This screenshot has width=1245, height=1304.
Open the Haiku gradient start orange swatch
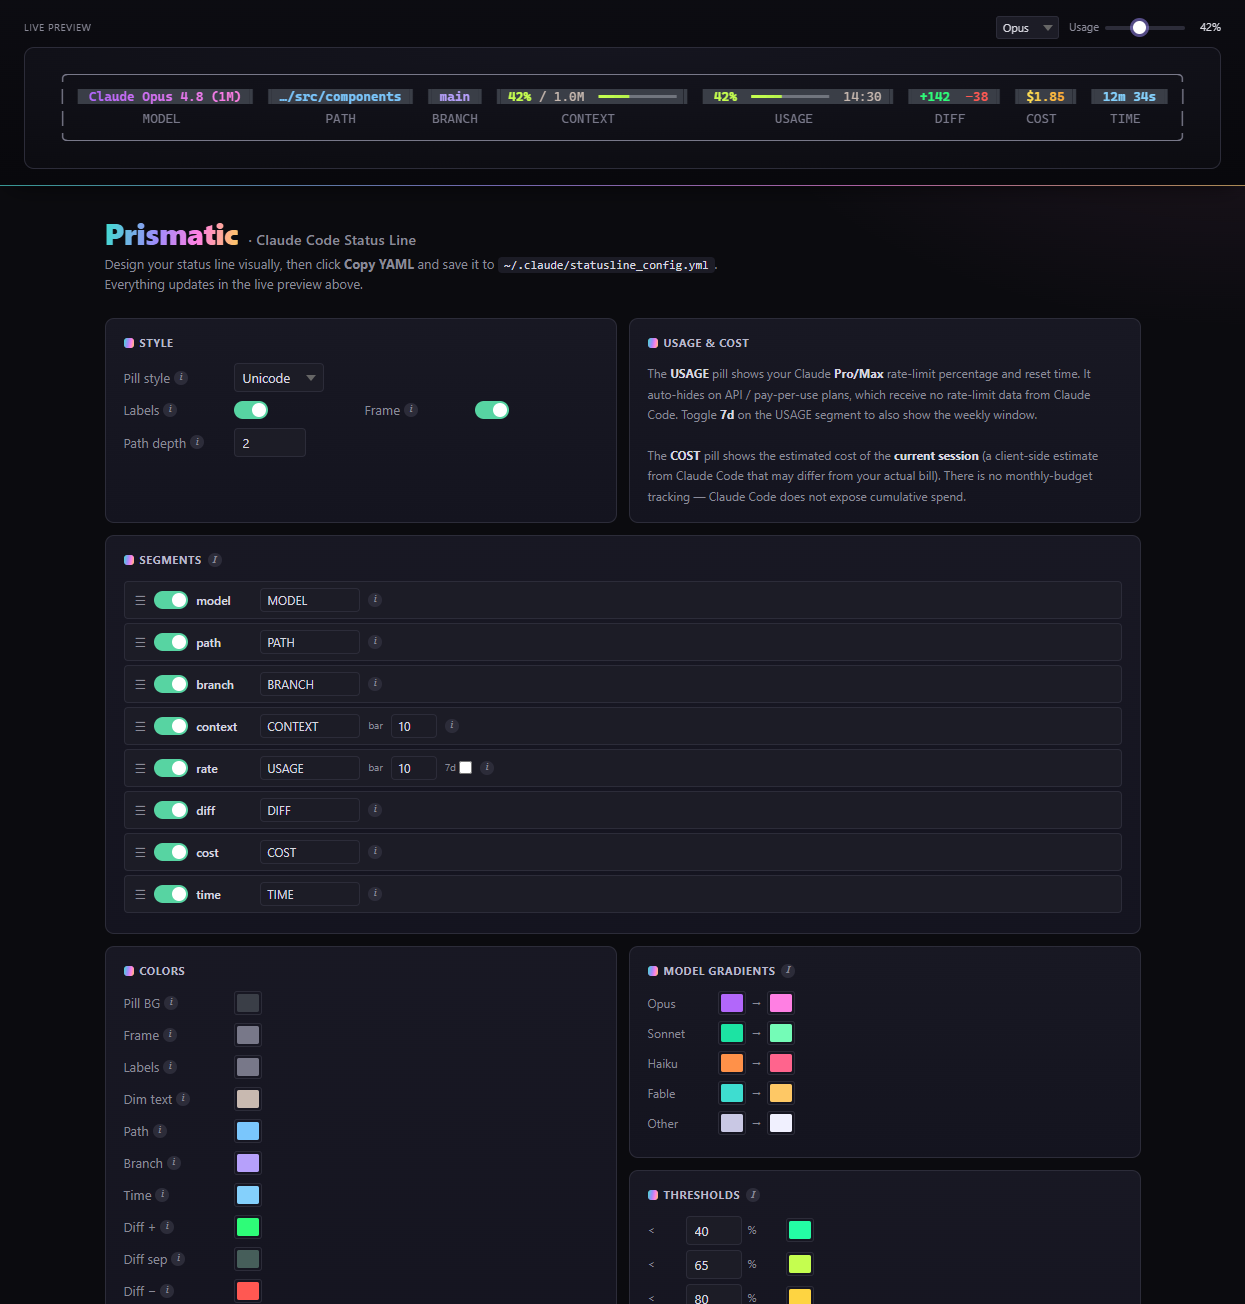(x=732, y=1063)
